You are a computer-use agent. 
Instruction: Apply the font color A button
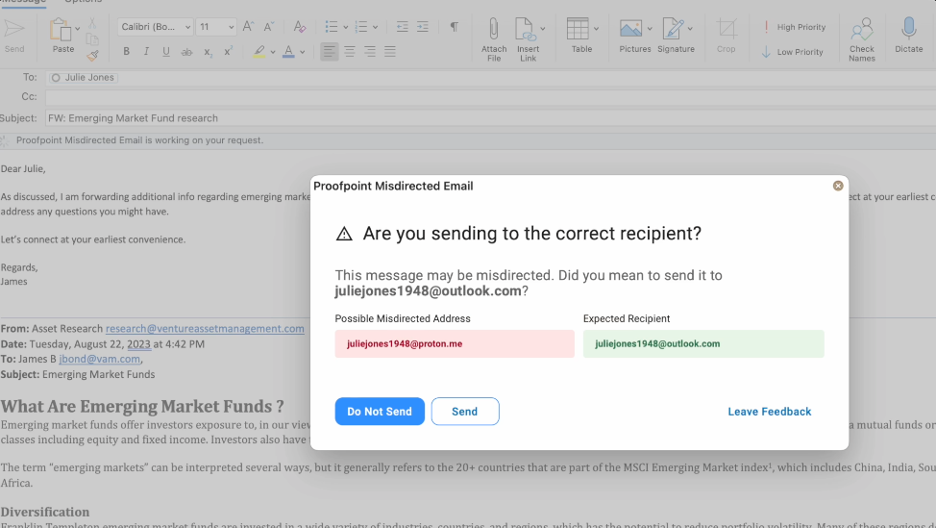pos(288,52)
